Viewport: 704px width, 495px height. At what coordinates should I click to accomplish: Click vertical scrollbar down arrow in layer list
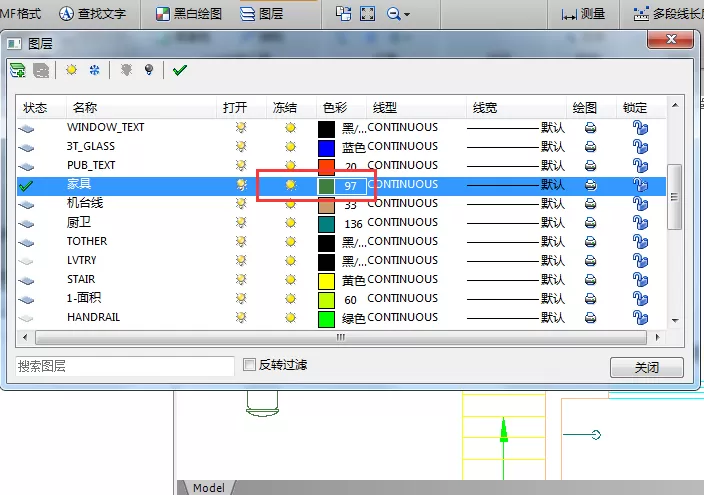[x=675, y=321]
